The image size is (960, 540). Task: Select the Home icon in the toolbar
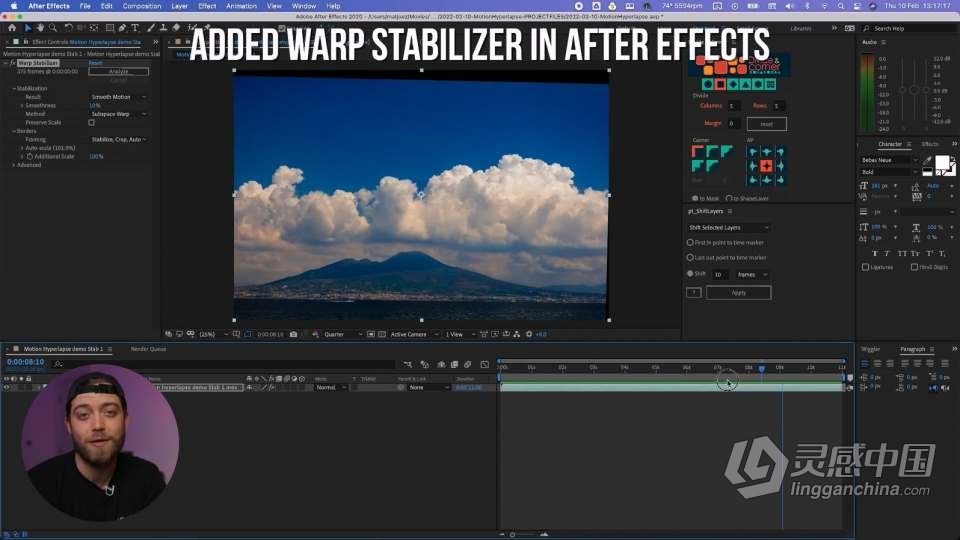pos(12,28)
